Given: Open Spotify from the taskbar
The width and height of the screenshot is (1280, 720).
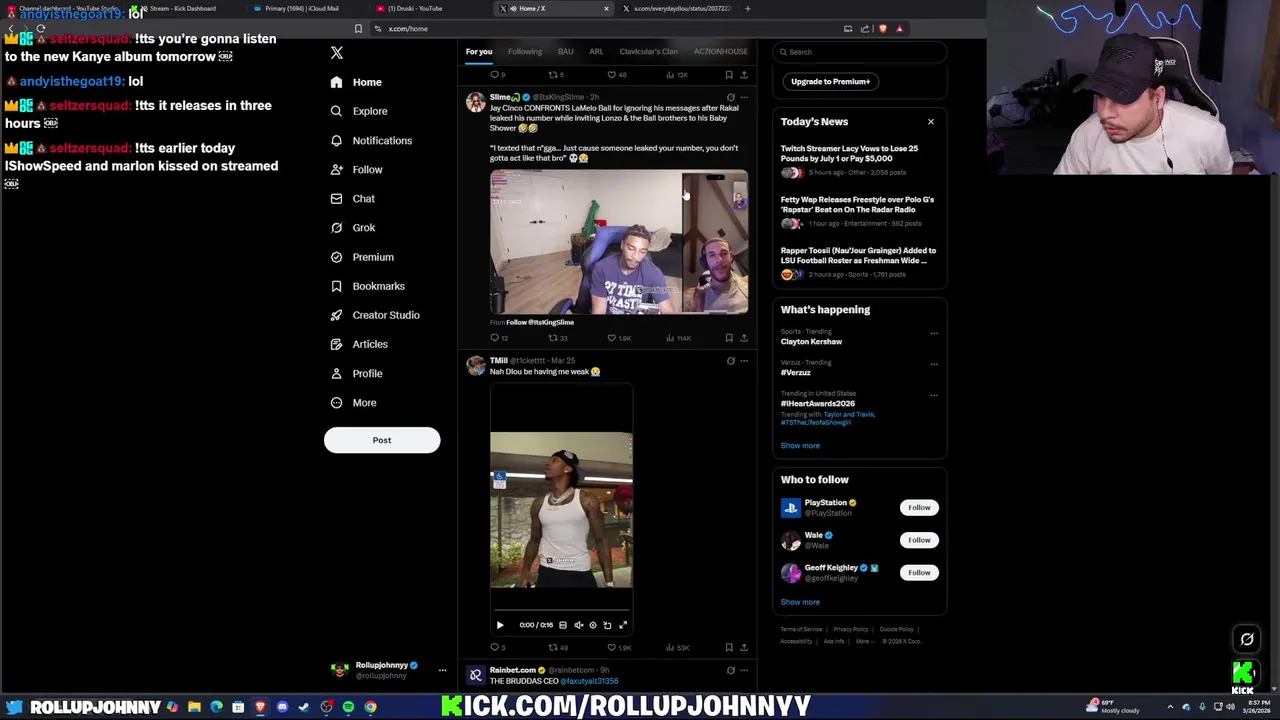Looking at the screenshot, I should point(348,707).
